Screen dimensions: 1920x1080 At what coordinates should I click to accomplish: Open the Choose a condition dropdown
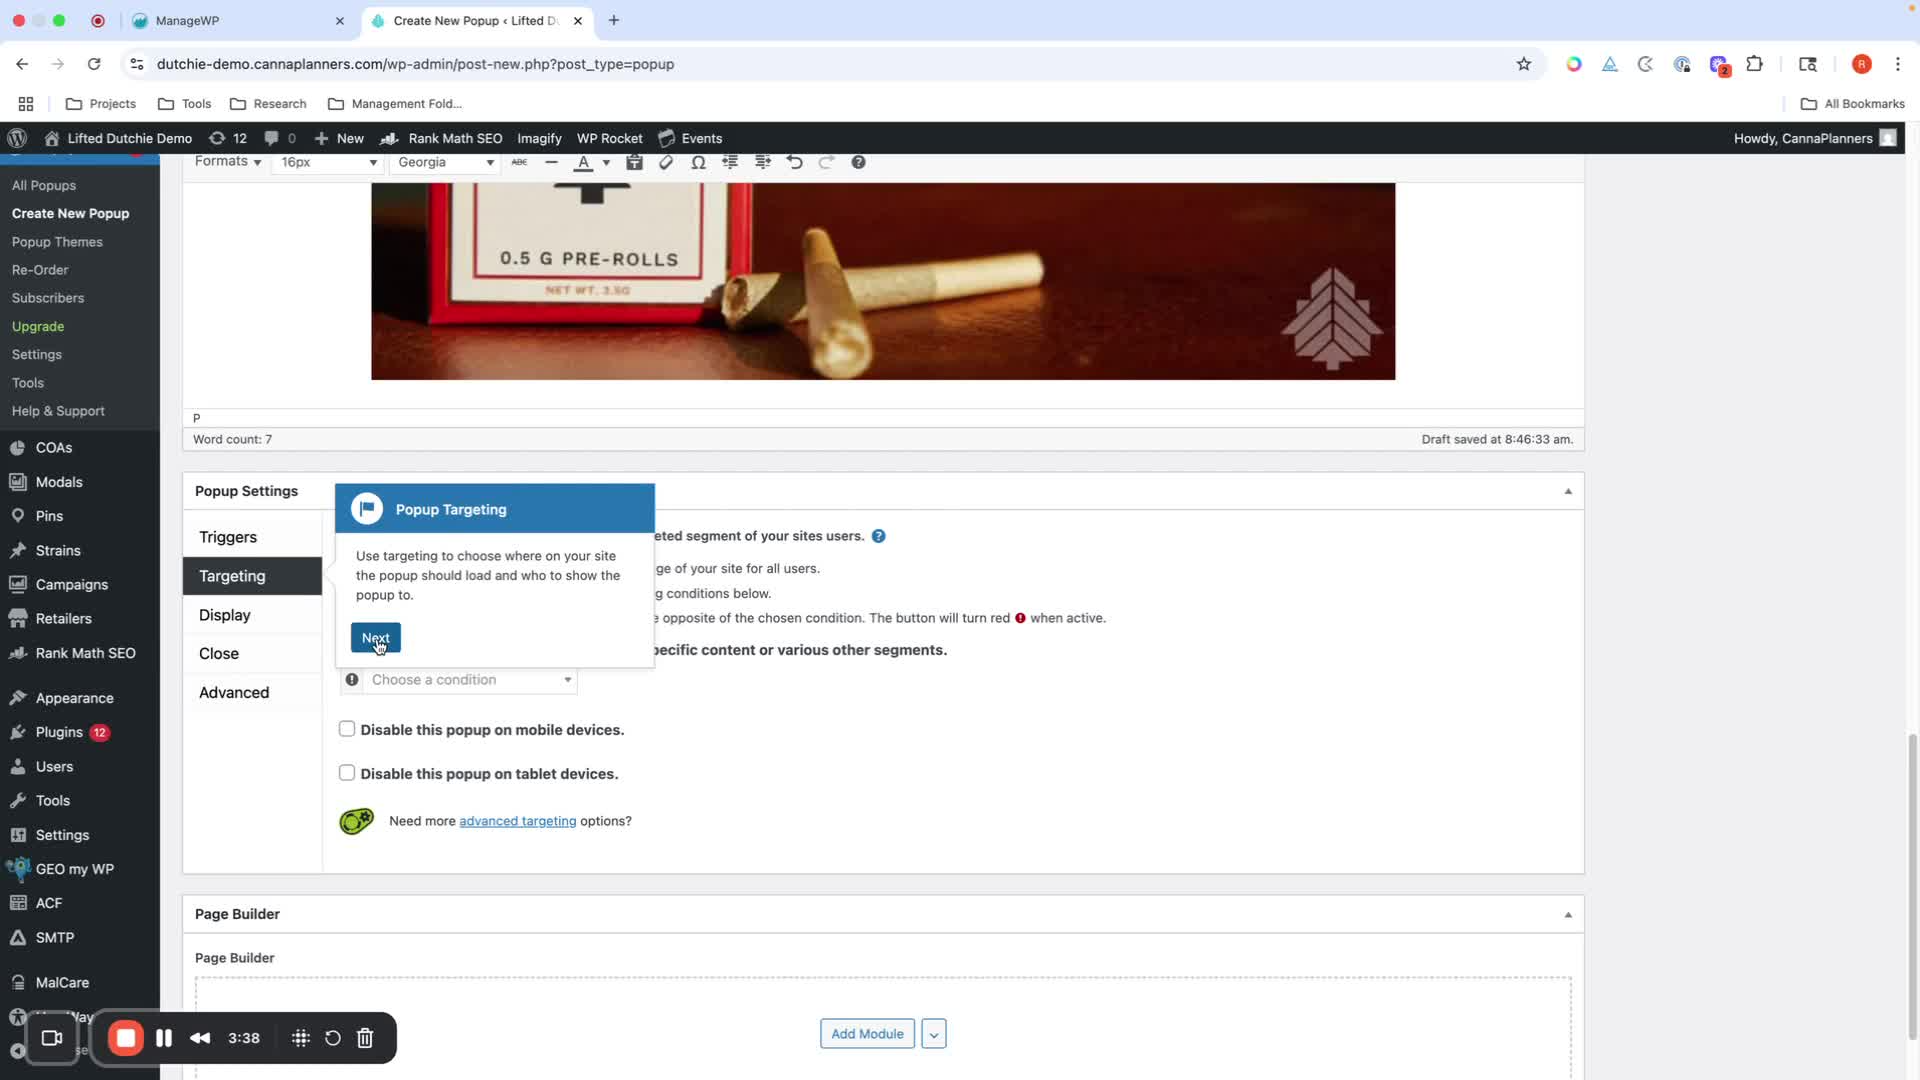tap(470, 680)
